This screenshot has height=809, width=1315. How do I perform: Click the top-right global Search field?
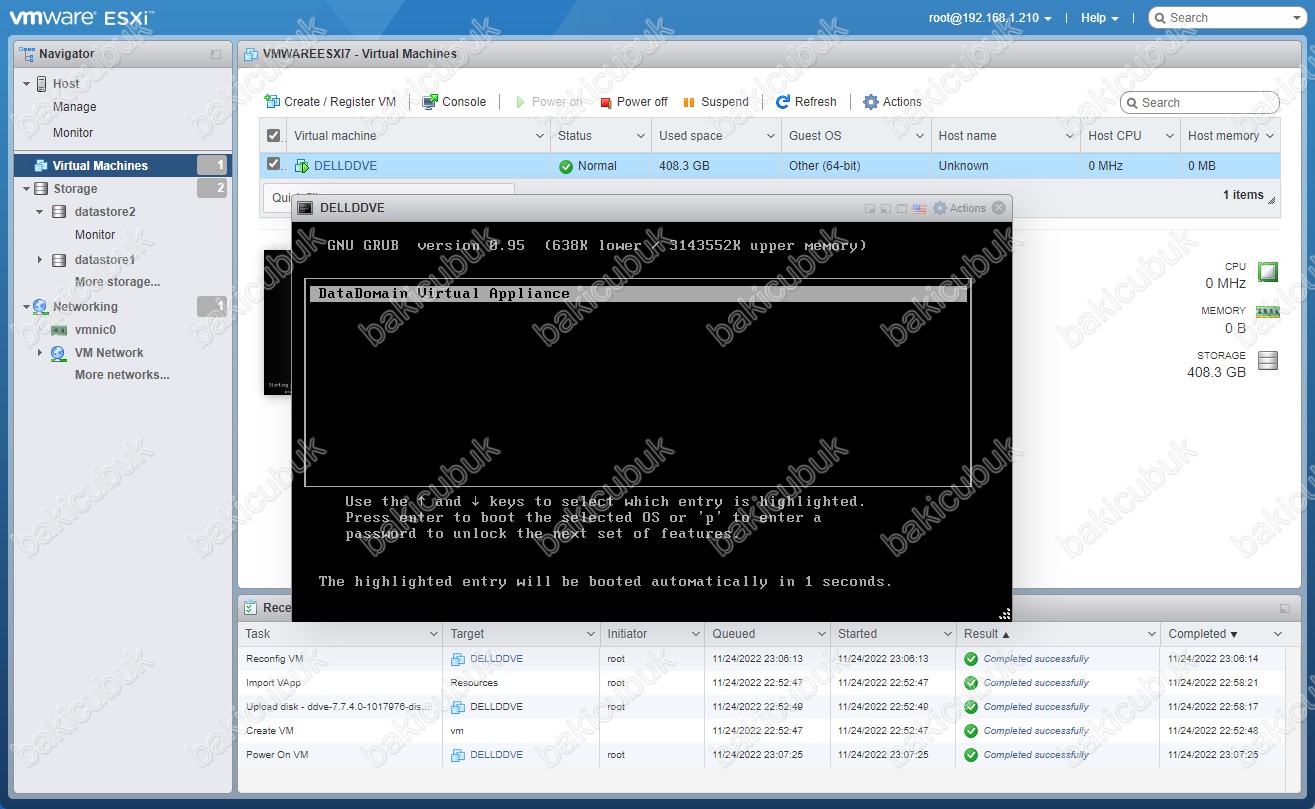pos(1229,18)
